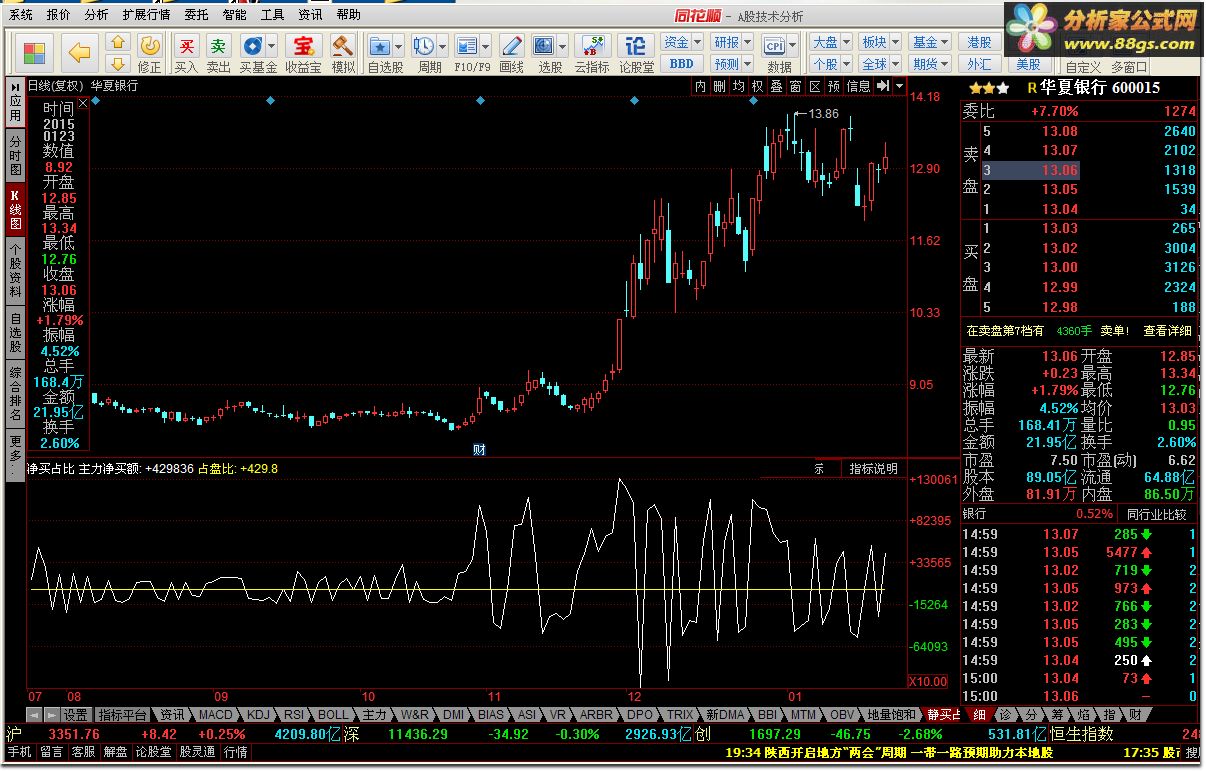Viewport: 1206px width, 771px height.
Task: Open the 分析 menu
Action: pyautogui.click(x=97, y=15)
